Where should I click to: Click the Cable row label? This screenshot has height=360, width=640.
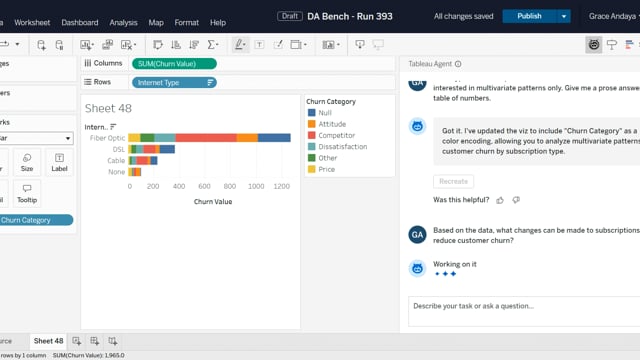tap(116, 160)
